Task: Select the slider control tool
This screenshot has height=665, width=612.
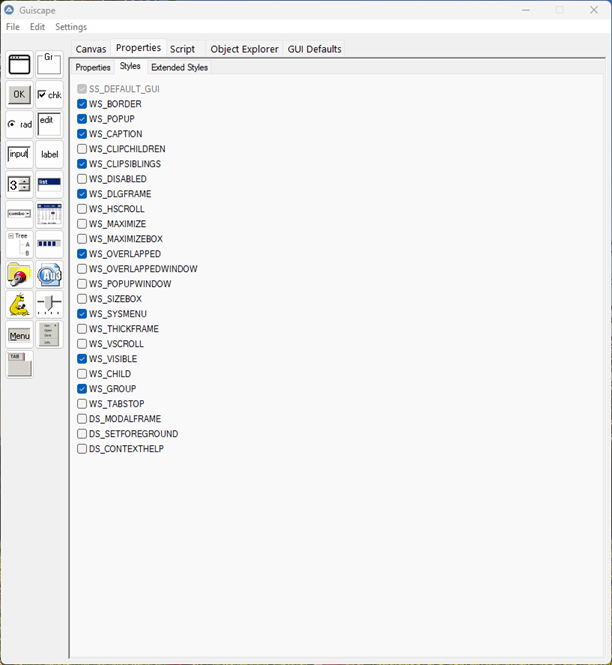Action: [49, 305]
